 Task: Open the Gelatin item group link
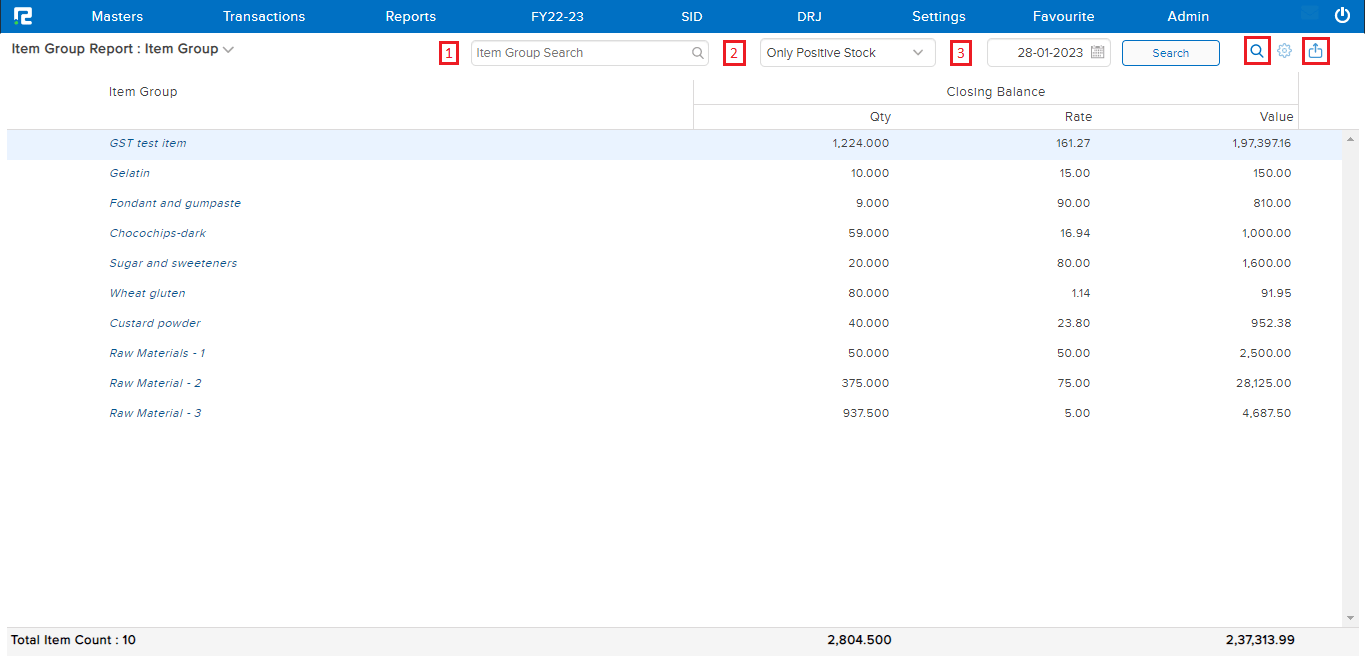pos(130,173)
